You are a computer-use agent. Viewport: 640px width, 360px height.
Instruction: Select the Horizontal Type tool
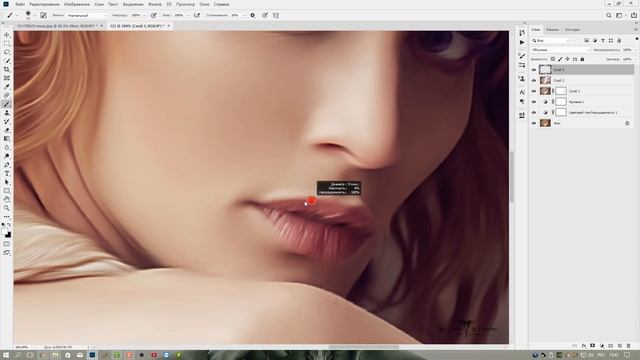tap(7, 173)
